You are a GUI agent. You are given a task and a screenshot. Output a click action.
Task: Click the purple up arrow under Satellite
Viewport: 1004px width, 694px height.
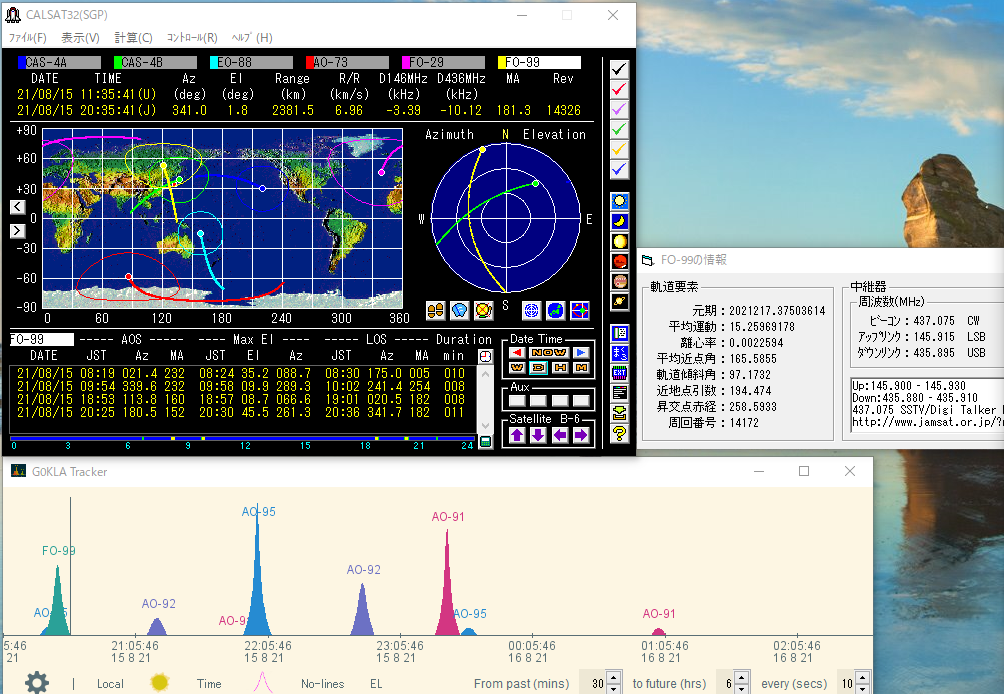517,435
